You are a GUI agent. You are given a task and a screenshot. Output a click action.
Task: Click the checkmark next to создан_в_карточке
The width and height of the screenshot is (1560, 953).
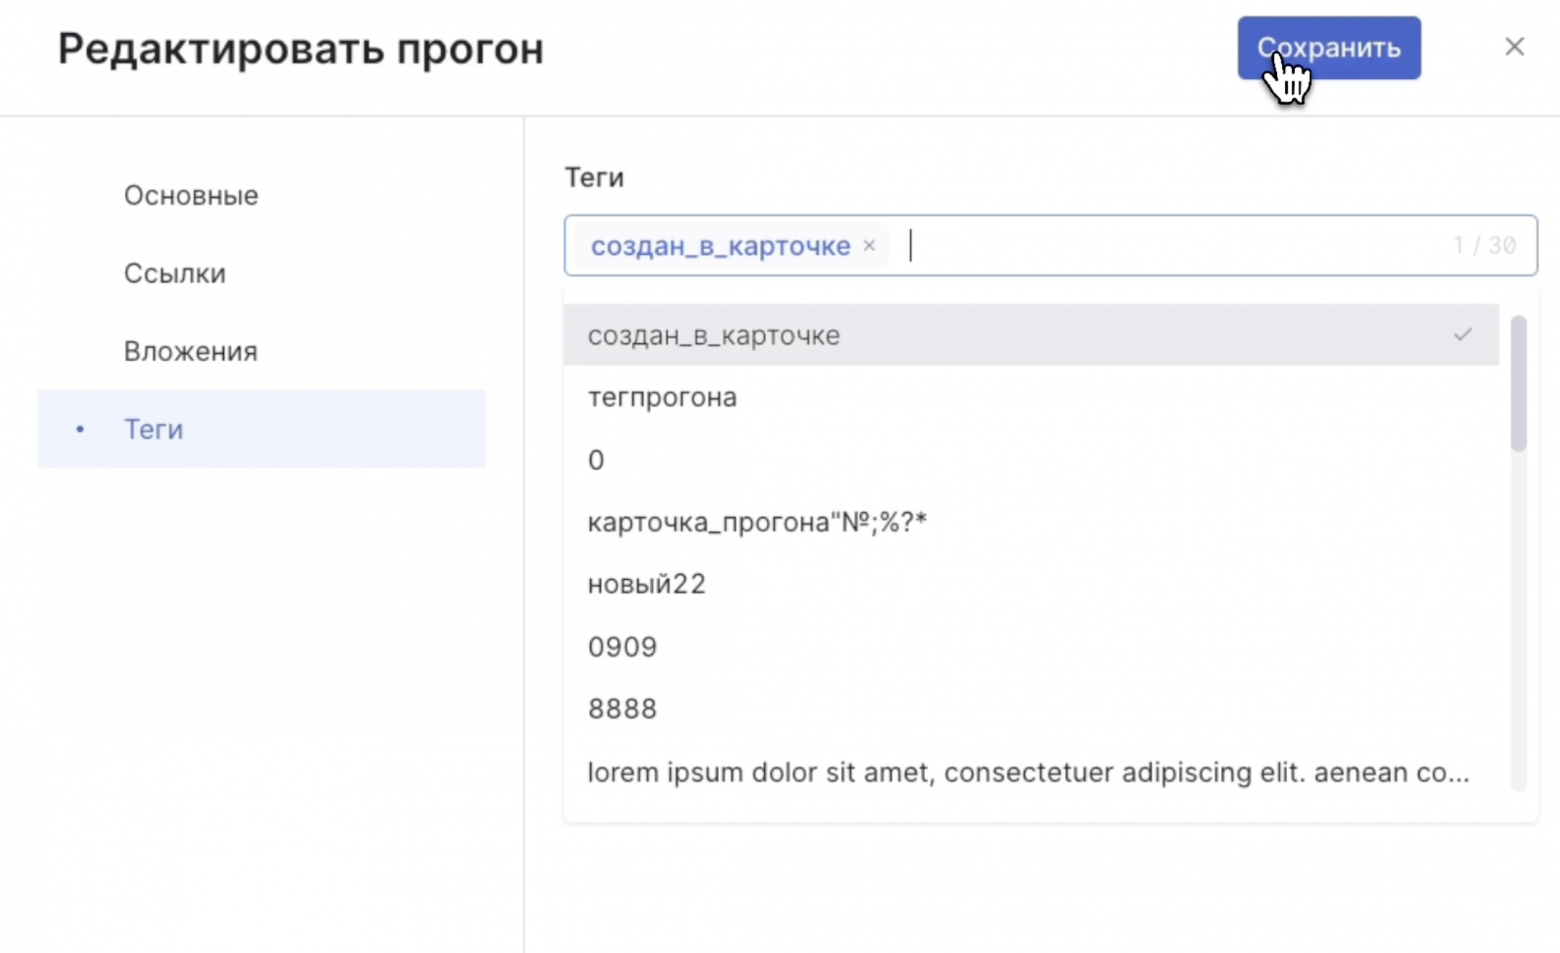[x=1464, y=335]
